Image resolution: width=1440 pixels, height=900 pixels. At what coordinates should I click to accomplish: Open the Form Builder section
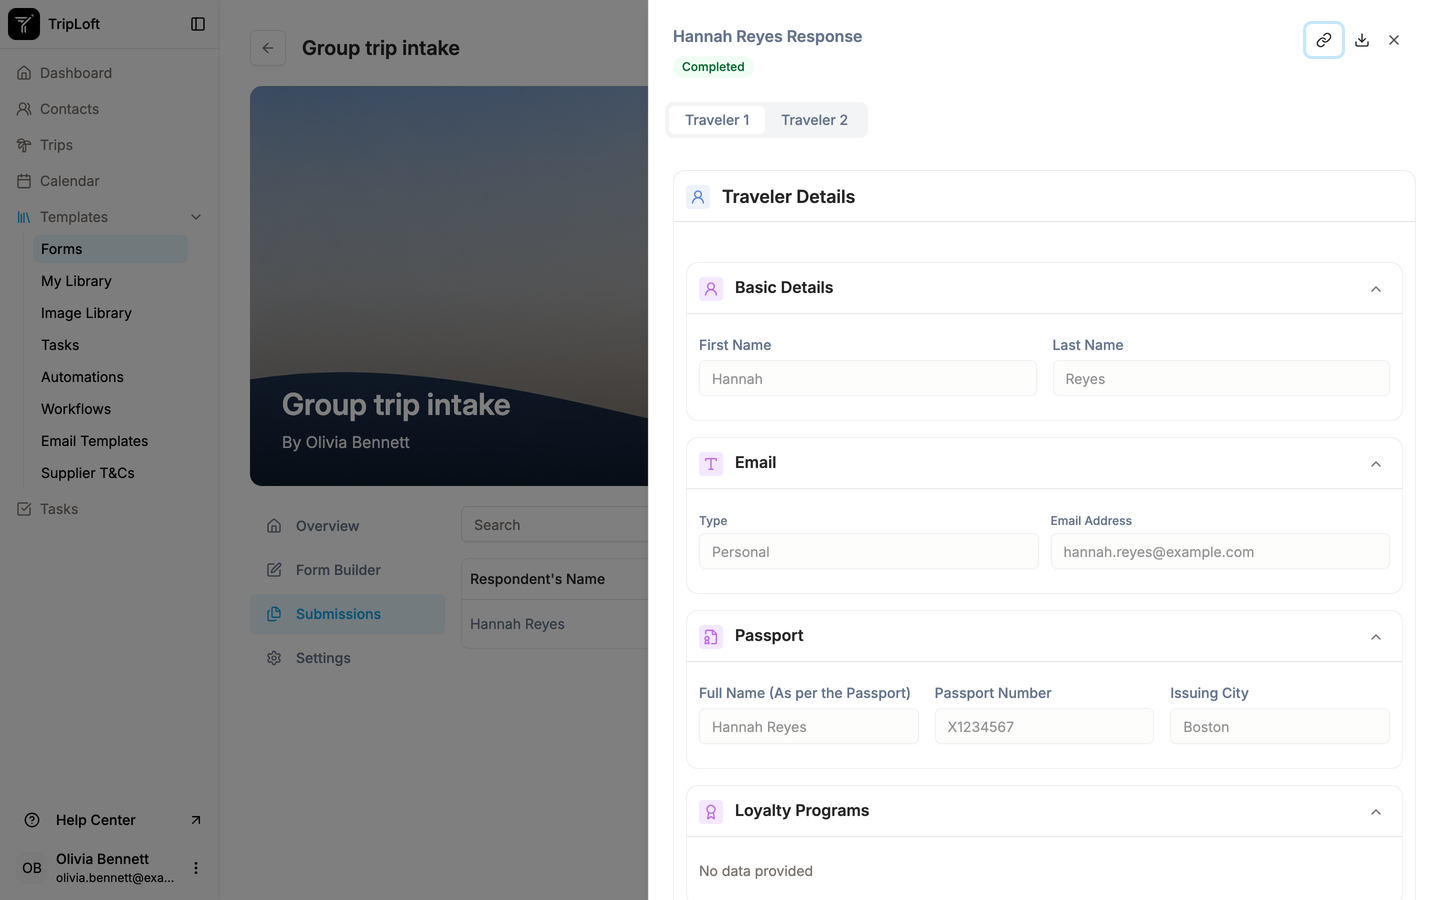point(347,570)
